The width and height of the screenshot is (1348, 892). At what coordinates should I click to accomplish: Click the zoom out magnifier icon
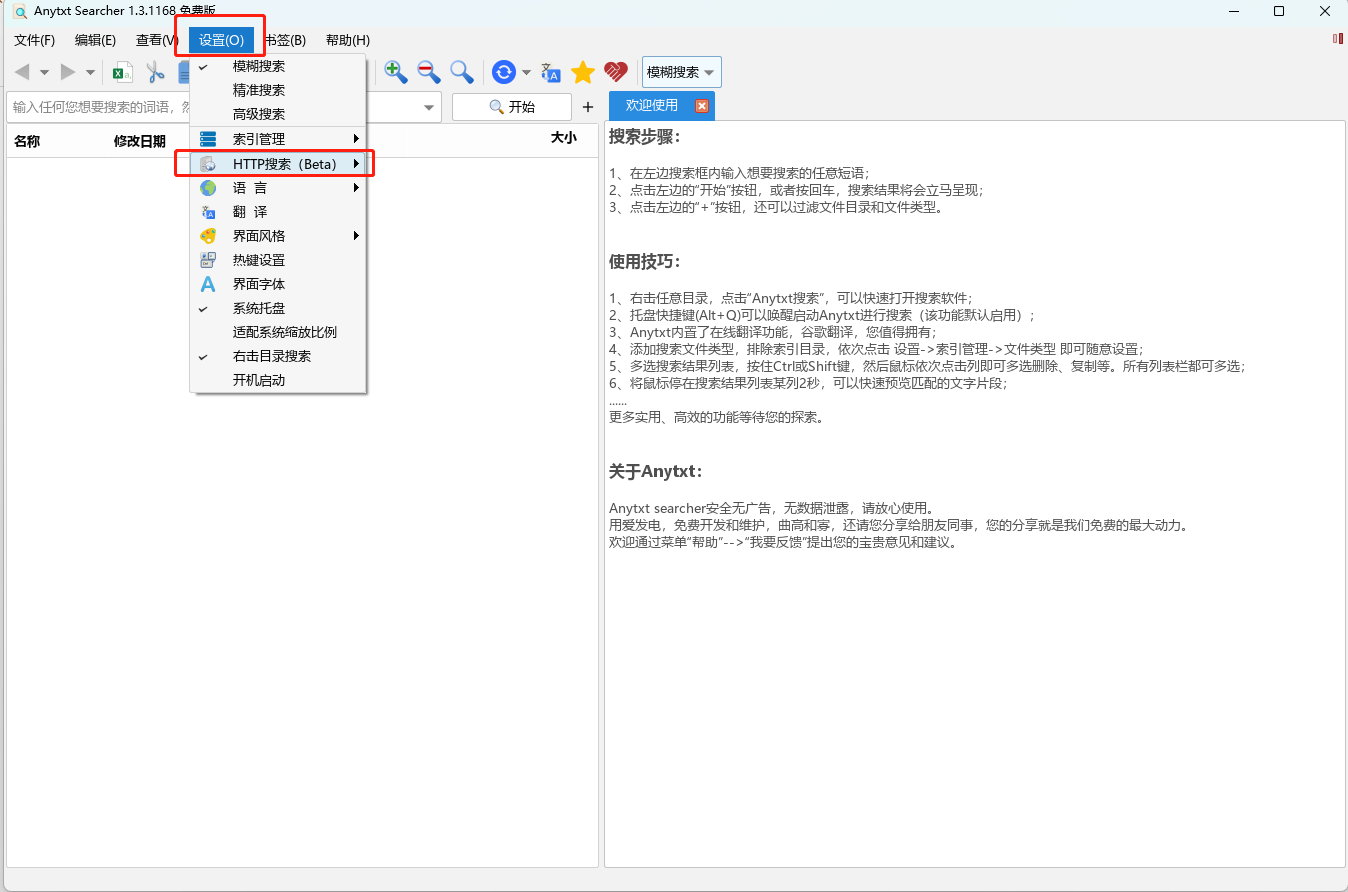(x=429, y=72)
